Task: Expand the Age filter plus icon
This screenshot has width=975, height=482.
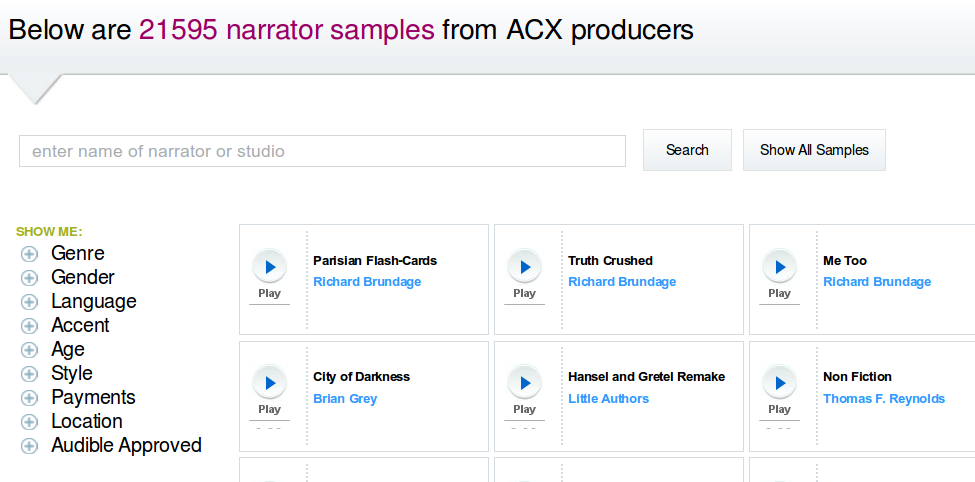Action: (x=30, y=350)
